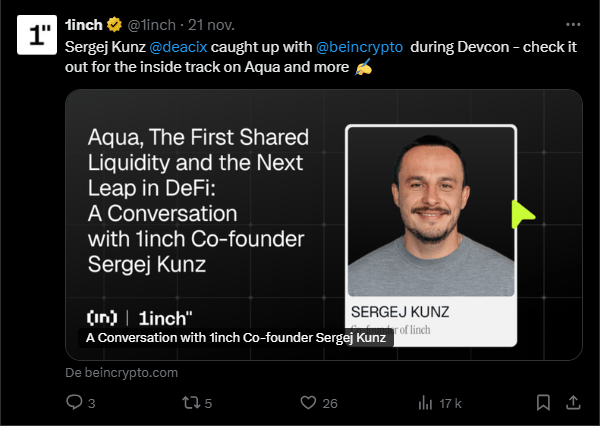
Task: Click the BeInCrypto logo in the card
Action: point(102,318)
